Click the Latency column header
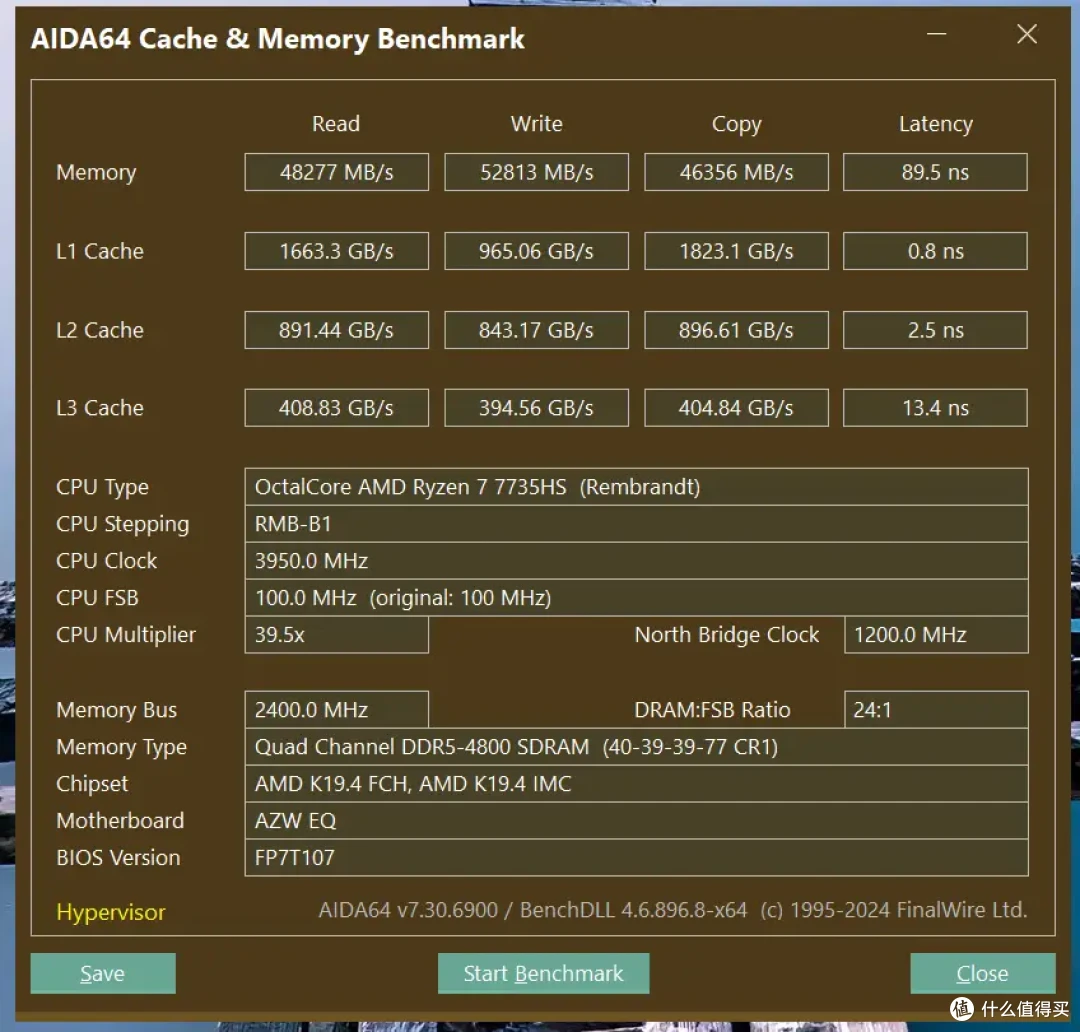Image resolution: width=1080 pixels, height=1032 pixels. [935, 124]
